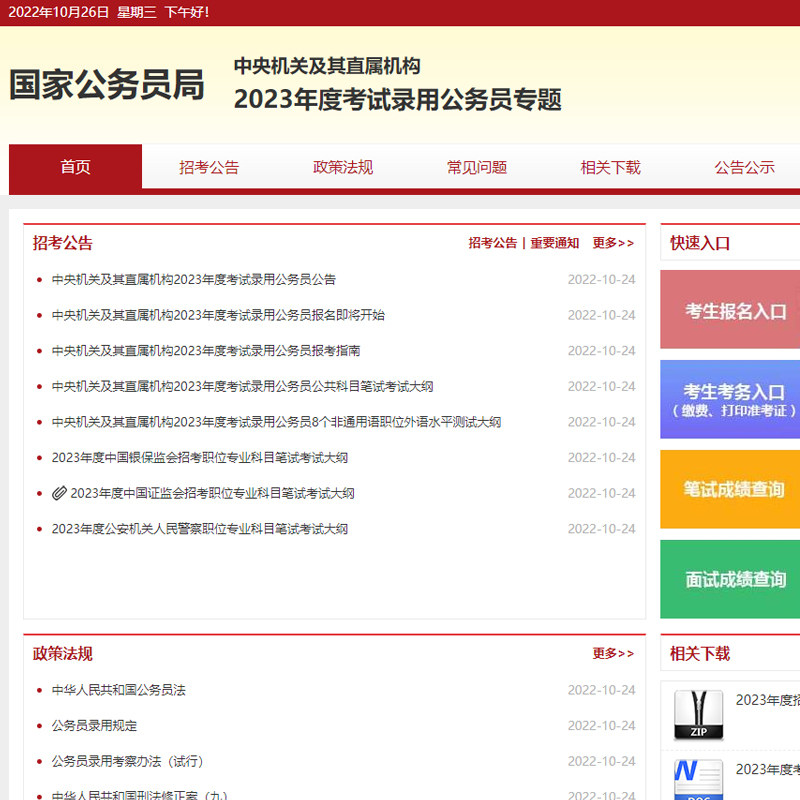The image size is (800, 800).
Task: Open the 中华人民共和国公务员法 link
Action: point(118,690)
